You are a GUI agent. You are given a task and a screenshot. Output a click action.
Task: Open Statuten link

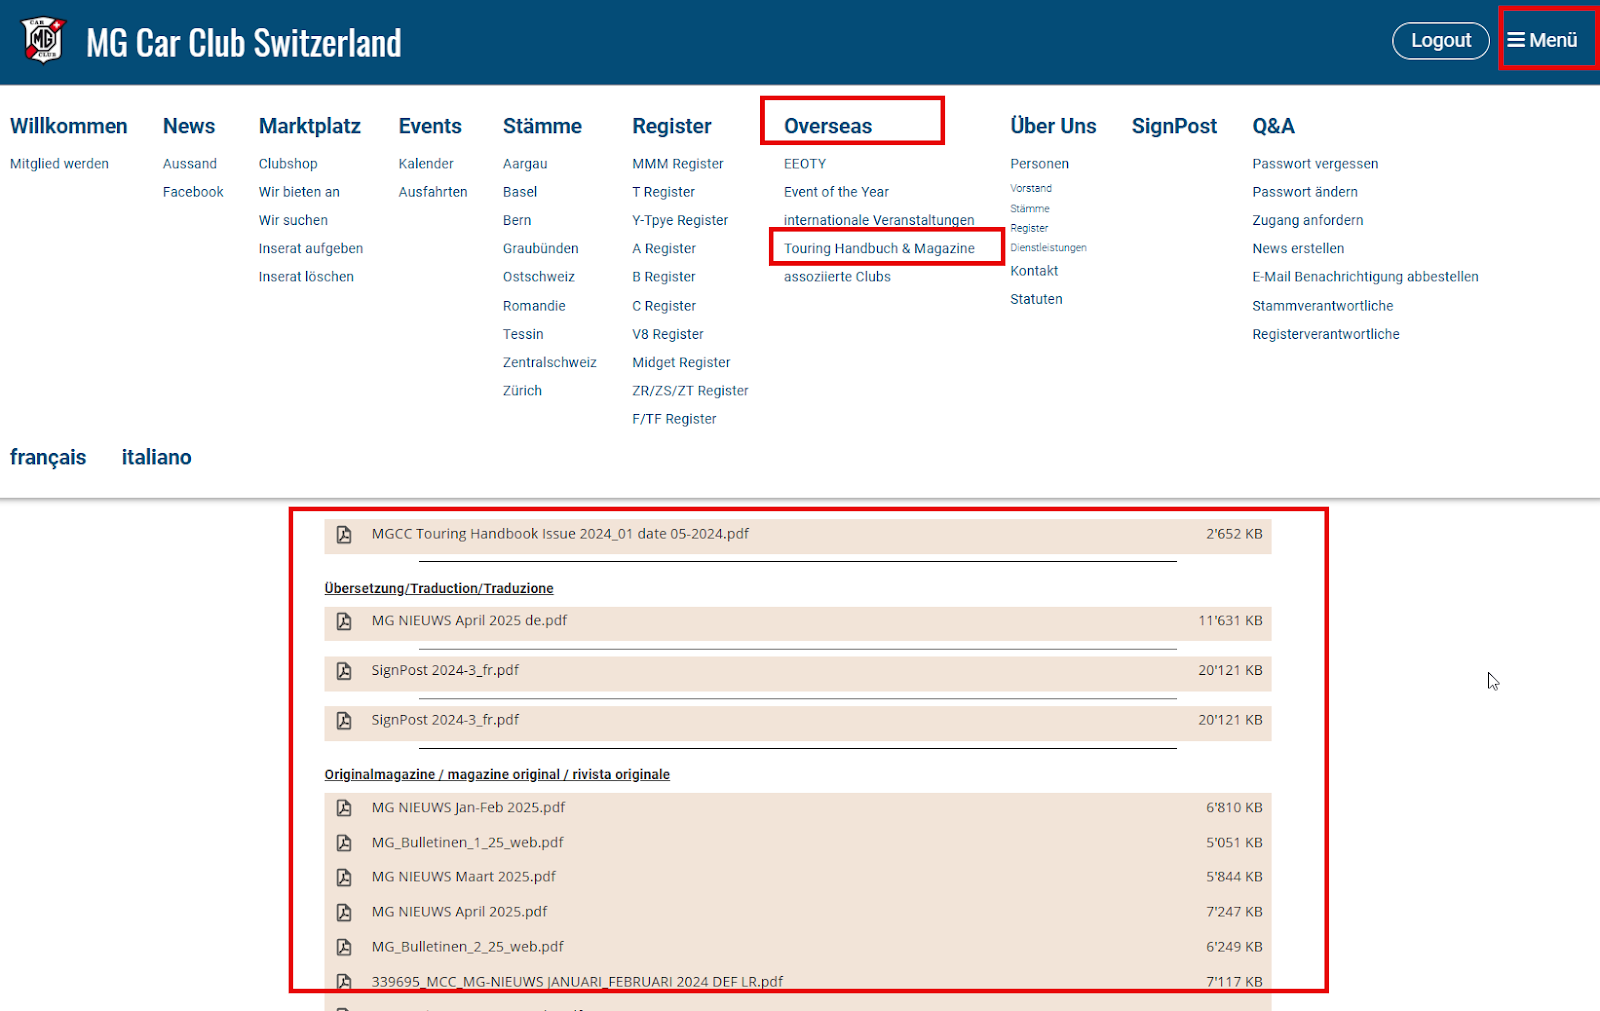point(1036,299)
